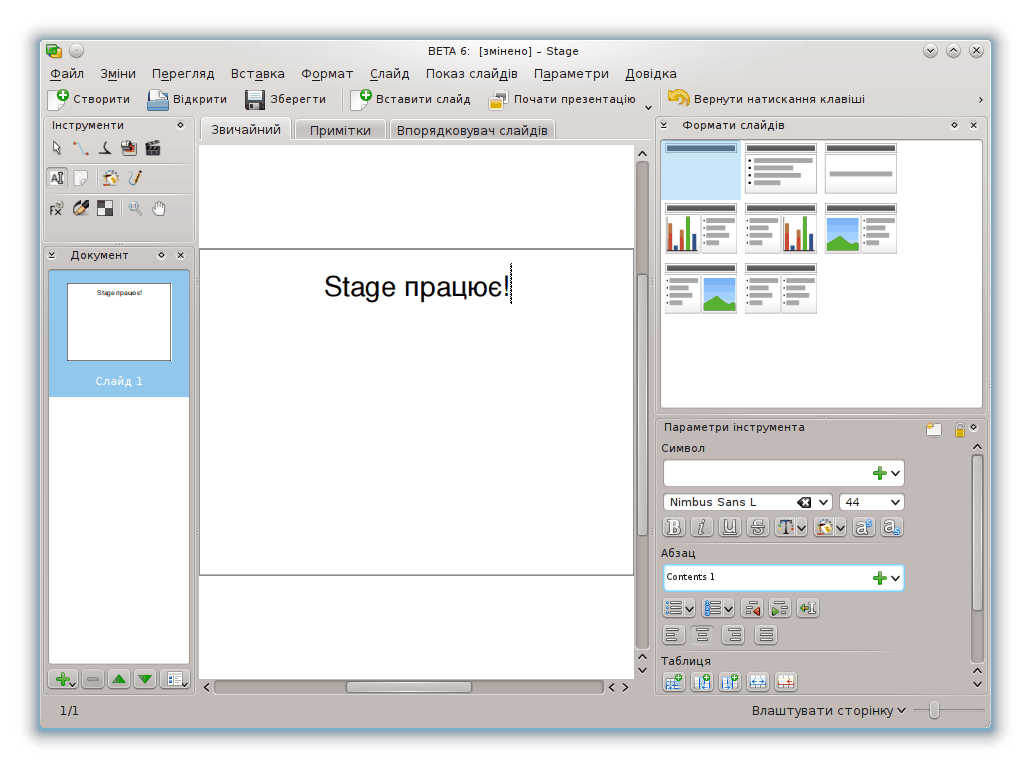Click the insert table icon
Screen dimensions: 1031x768
tap(674, 682)
